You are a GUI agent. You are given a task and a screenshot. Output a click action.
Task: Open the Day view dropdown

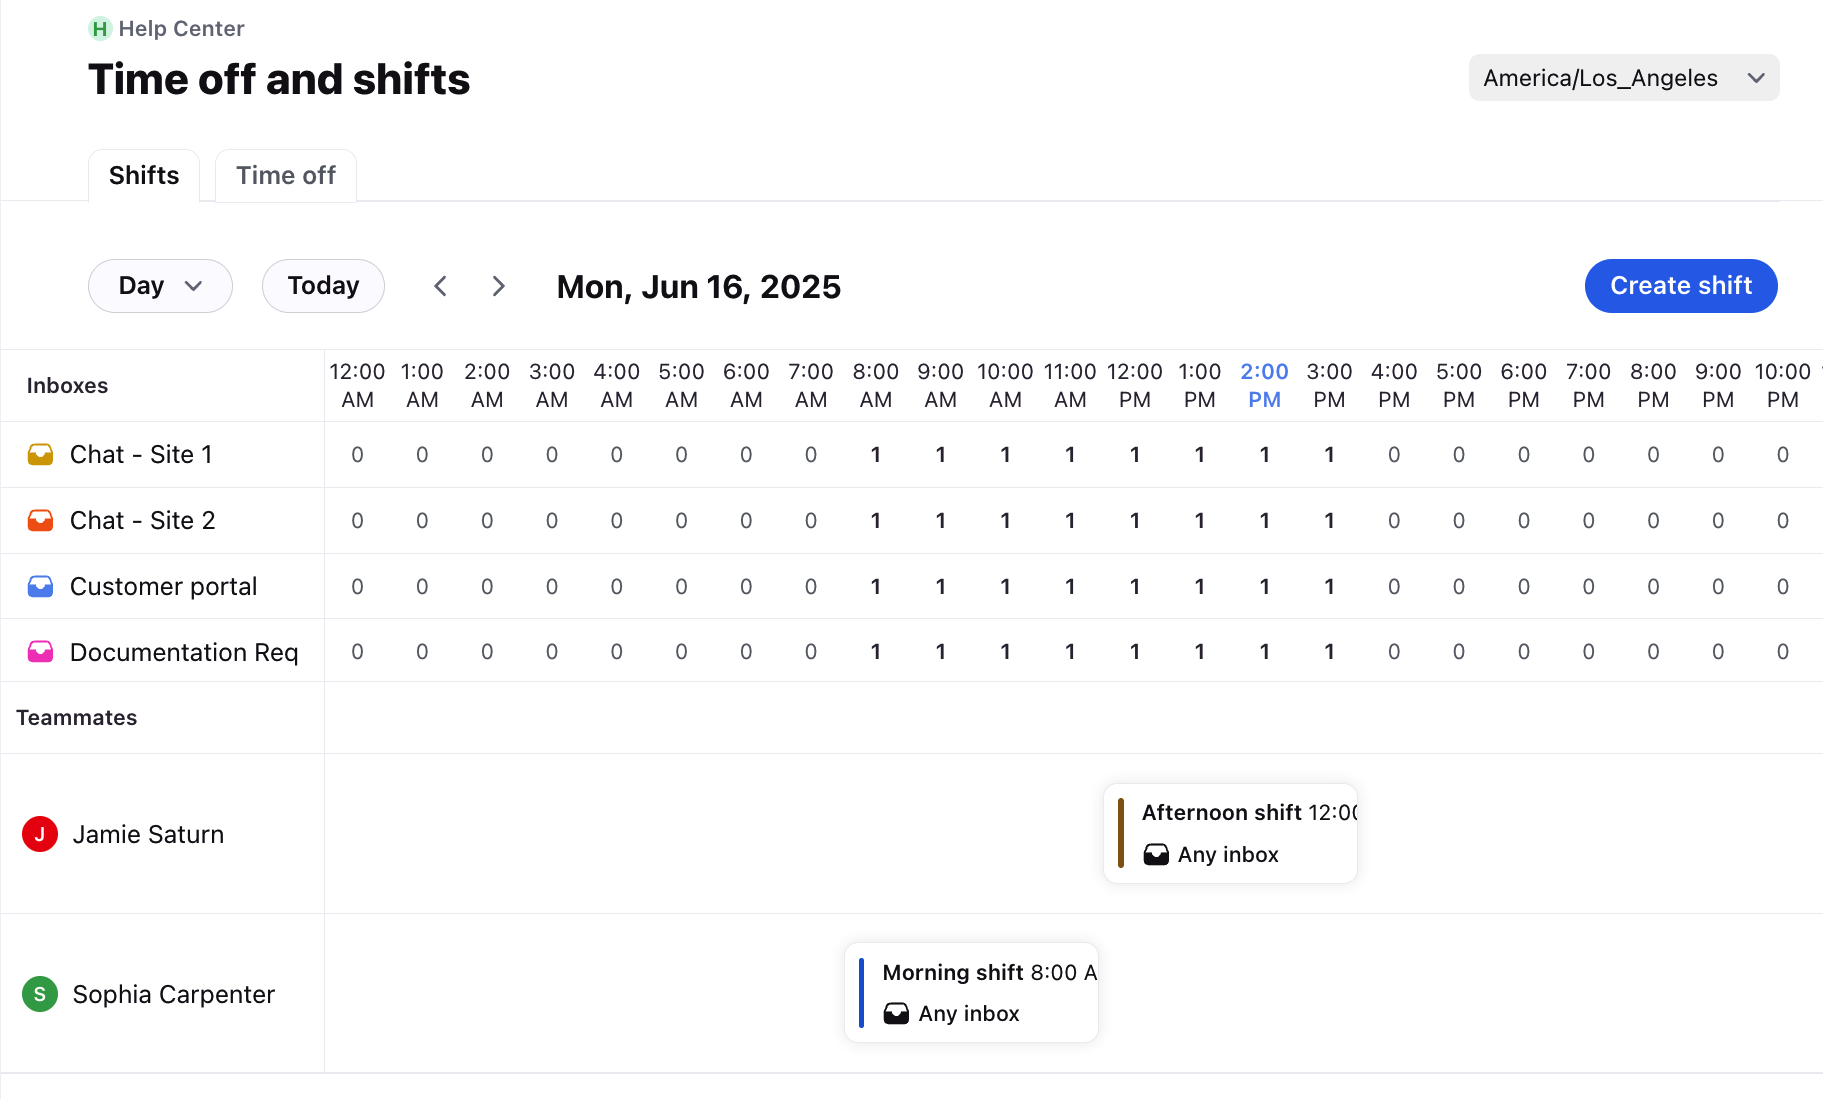pyautogui.click(x=160, y=286)
